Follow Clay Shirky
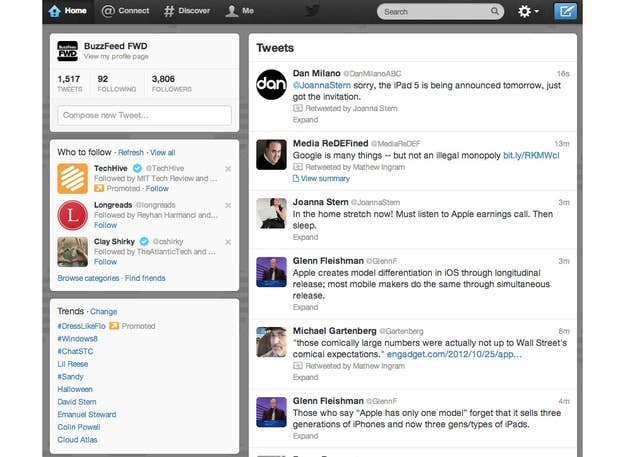Viewport: 625px width, 457px height. click(105, 262)
